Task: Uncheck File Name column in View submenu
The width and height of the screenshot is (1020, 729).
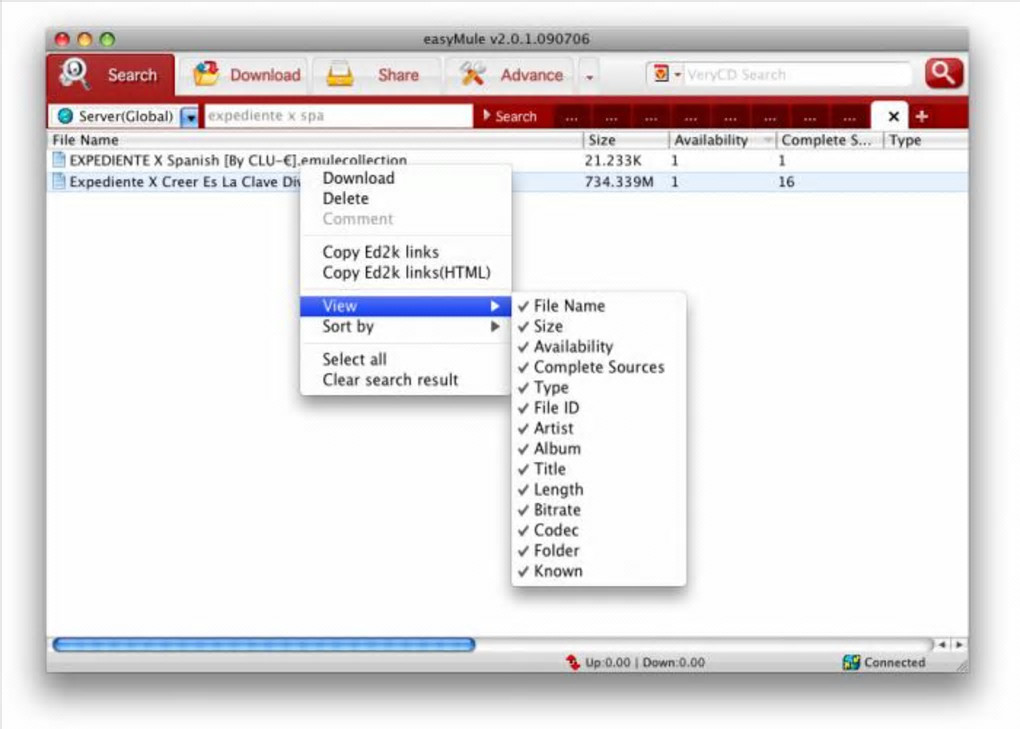Action: [599, 306]
